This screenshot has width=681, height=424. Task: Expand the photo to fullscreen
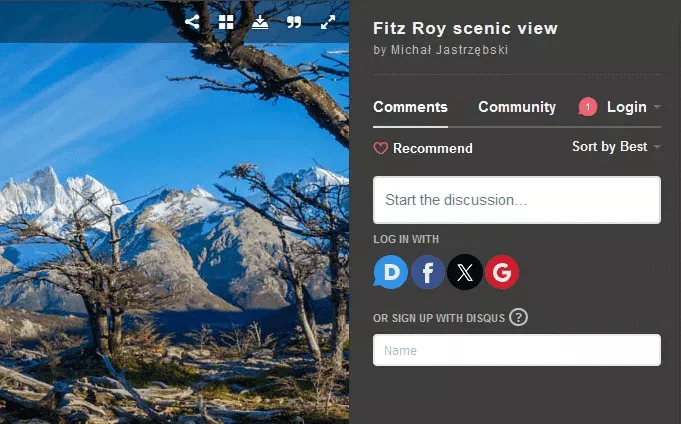328,22
